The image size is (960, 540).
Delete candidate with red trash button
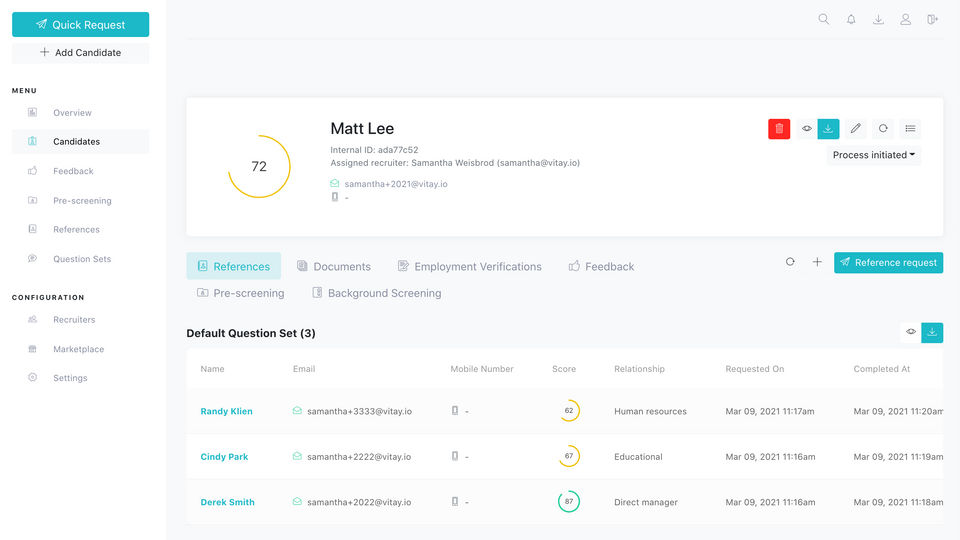pos(779,129)
